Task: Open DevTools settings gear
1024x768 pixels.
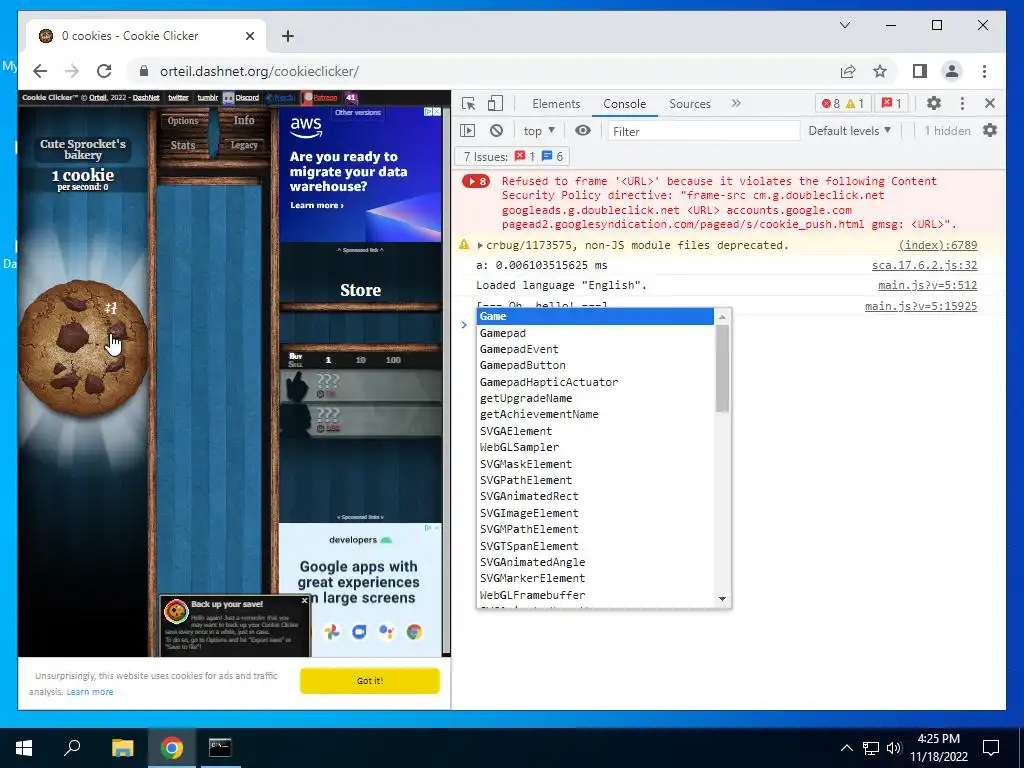Action: (x=934, y=103)
